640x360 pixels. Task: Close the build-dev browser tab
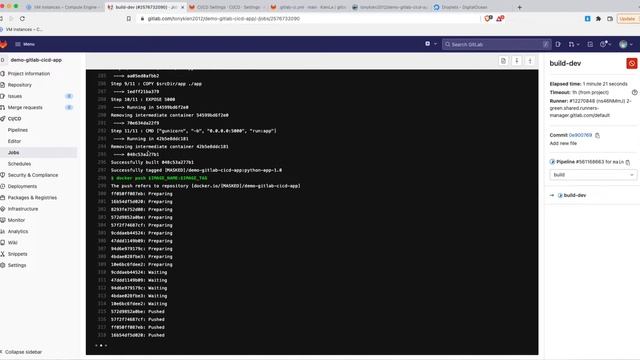182,7
